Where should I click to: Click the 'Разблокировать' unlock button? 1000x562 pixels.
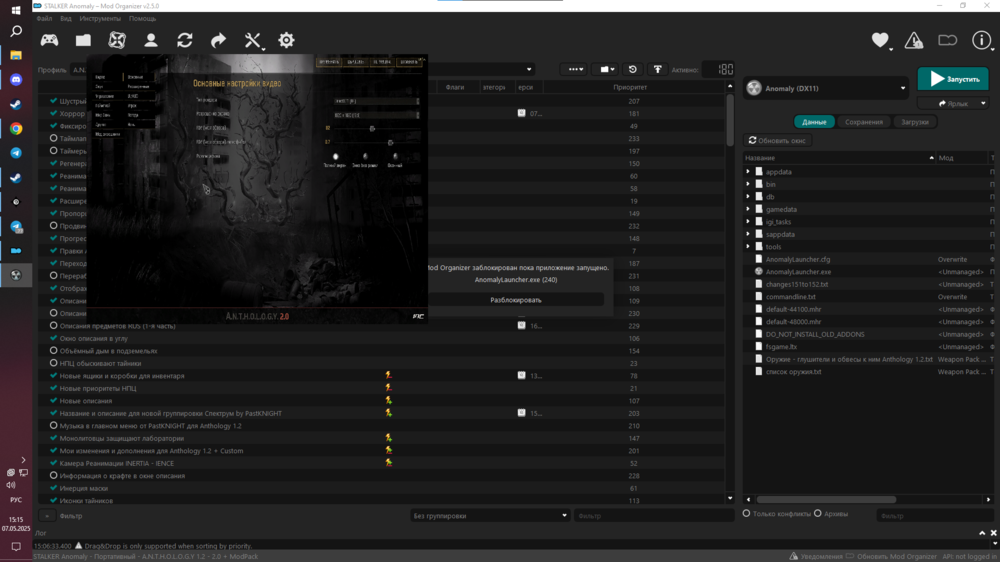click(x=516, y=300)
